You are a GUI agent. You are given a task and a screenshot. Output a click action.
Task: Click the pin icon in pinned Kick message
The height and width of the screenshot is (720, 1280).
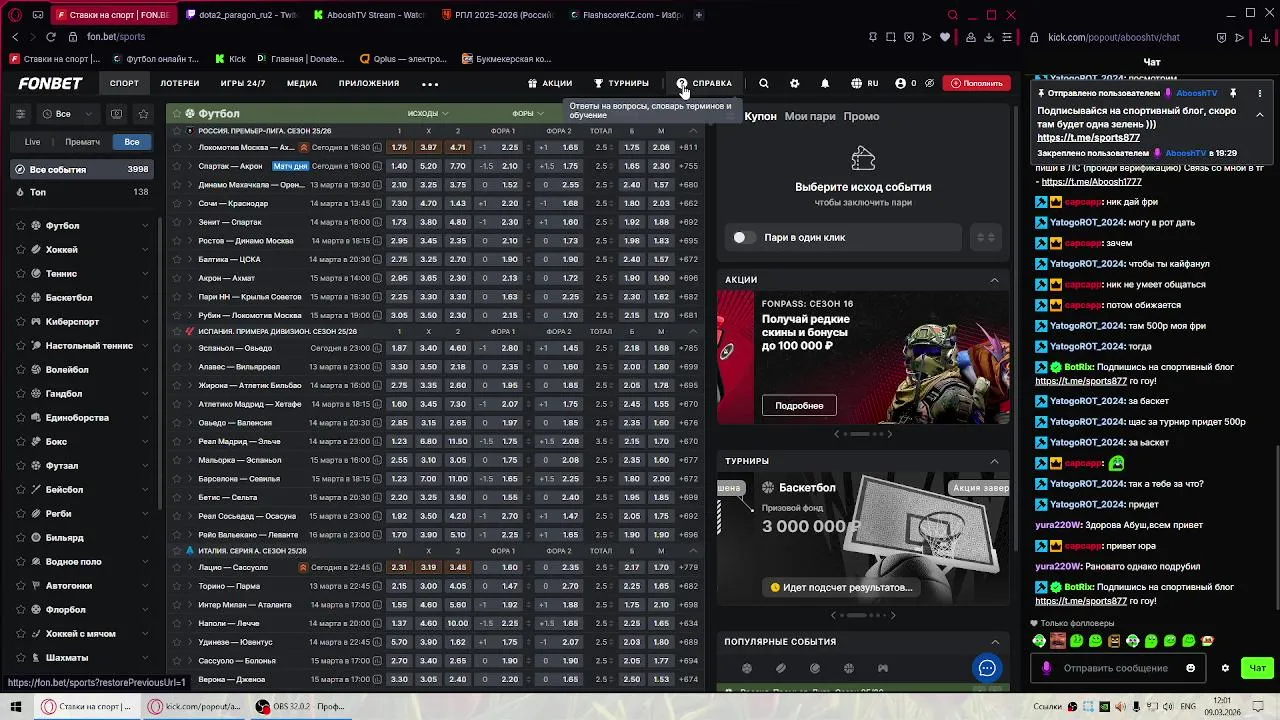1233,93
